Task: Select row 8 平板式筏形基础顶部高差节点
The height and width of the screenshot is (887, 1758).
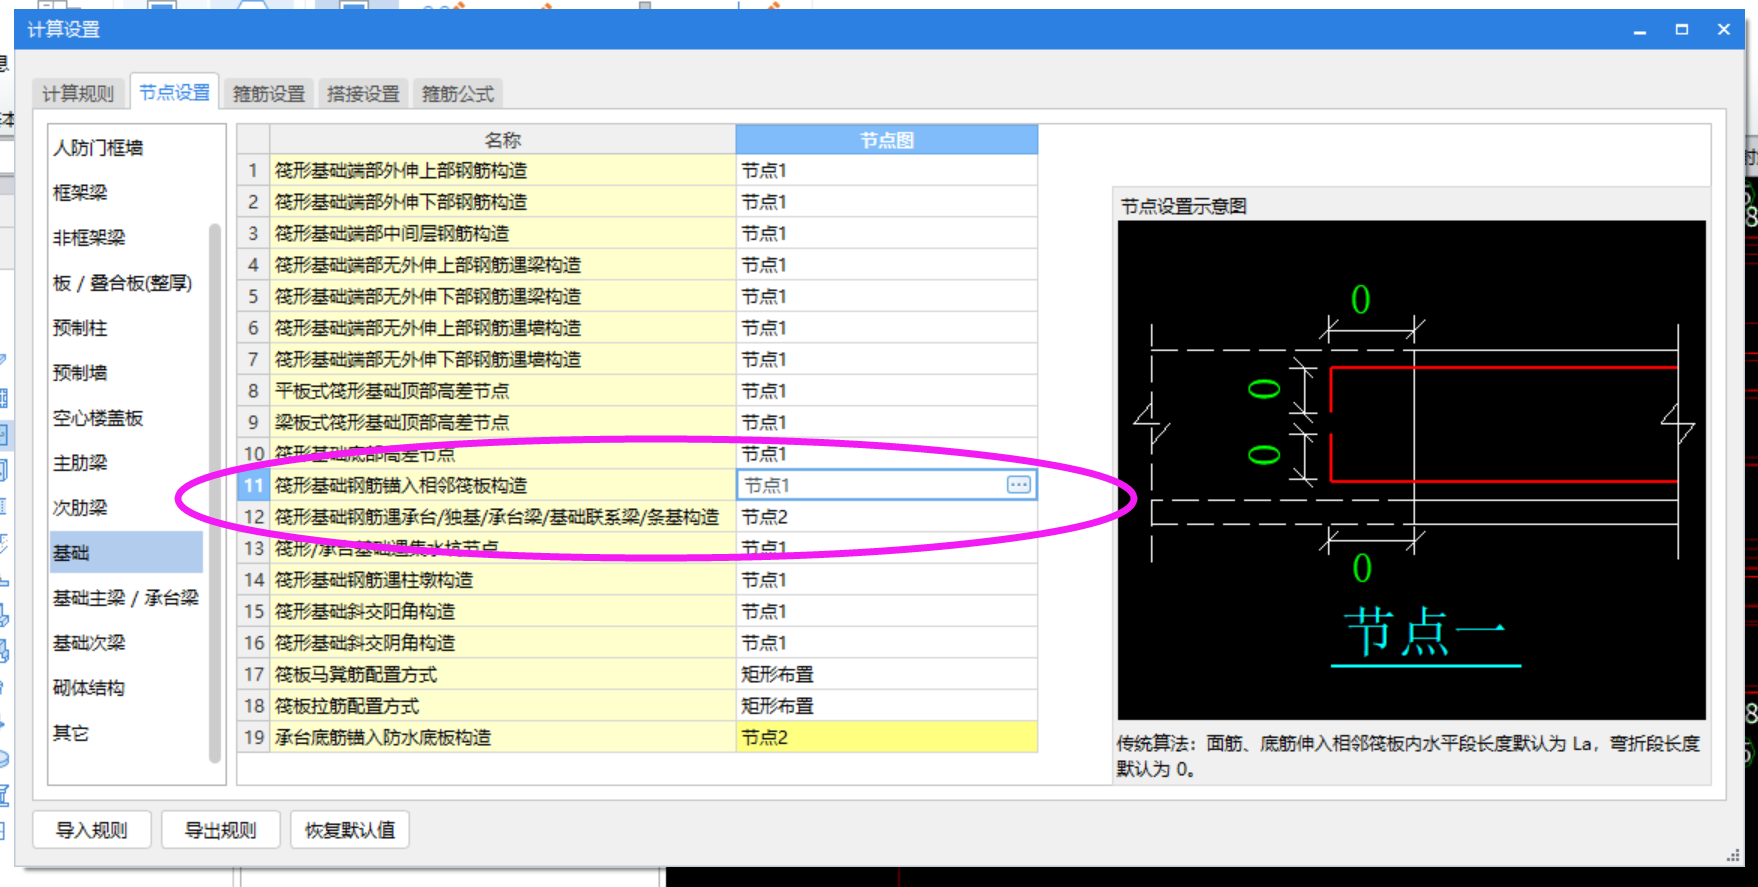Action: coord(502,391)
